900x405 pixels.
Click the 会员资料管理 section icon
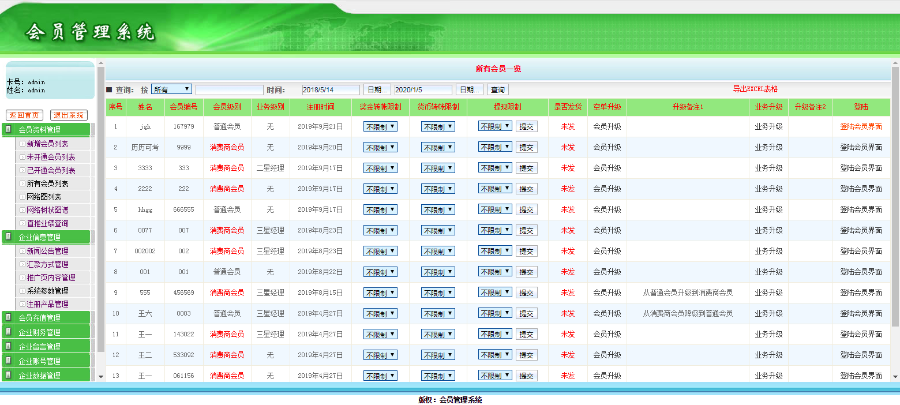coord(9,130)
